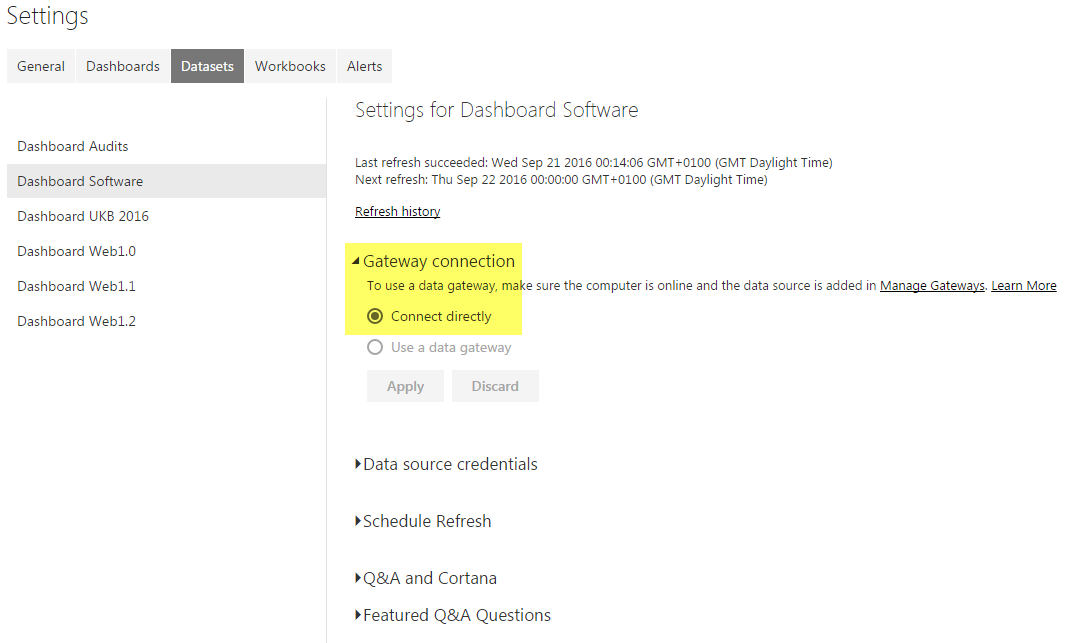Click the Discard button
Viewport: 1071px width, 643px height.
[x=495, y=386]
